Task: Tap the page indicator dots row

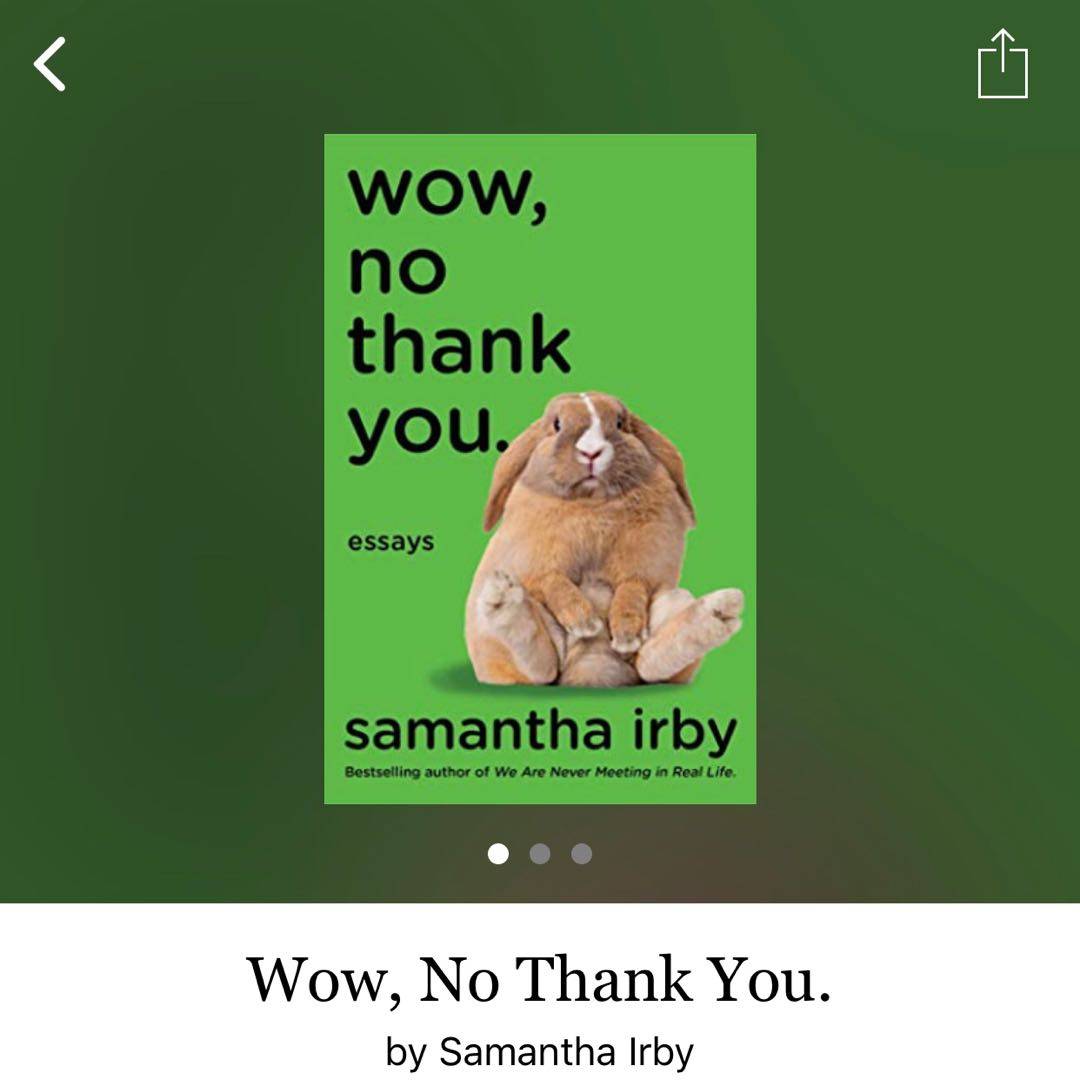Action: pos(540,853)
